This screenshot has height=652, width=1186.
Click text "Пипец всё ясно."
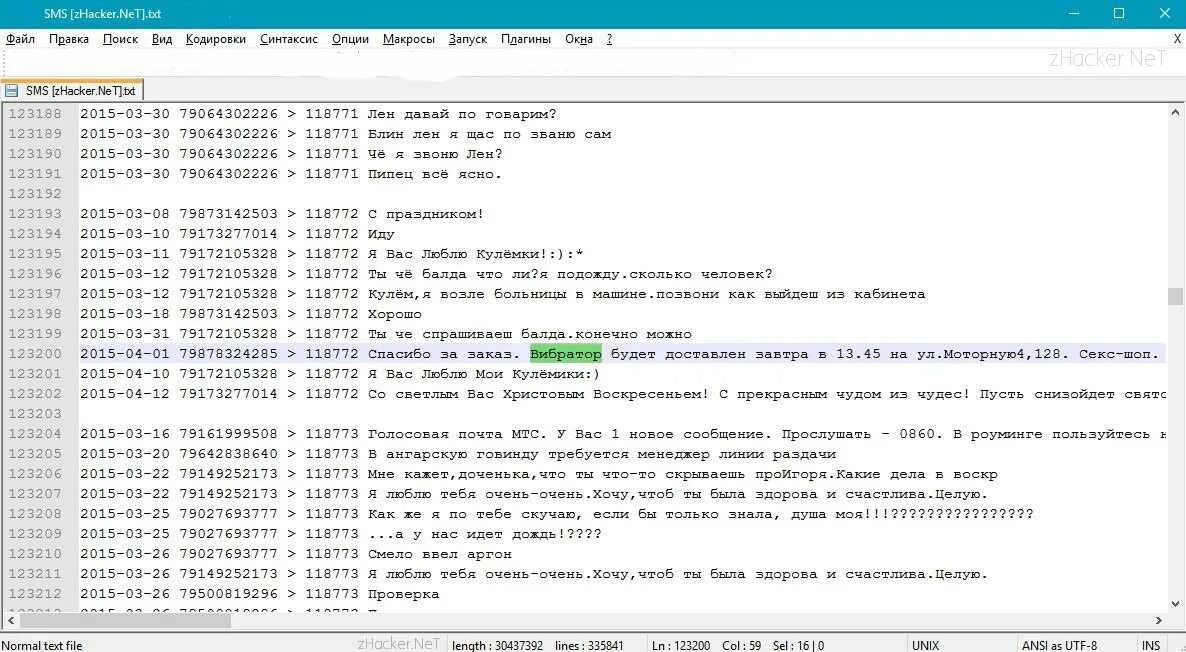[434, 174]
